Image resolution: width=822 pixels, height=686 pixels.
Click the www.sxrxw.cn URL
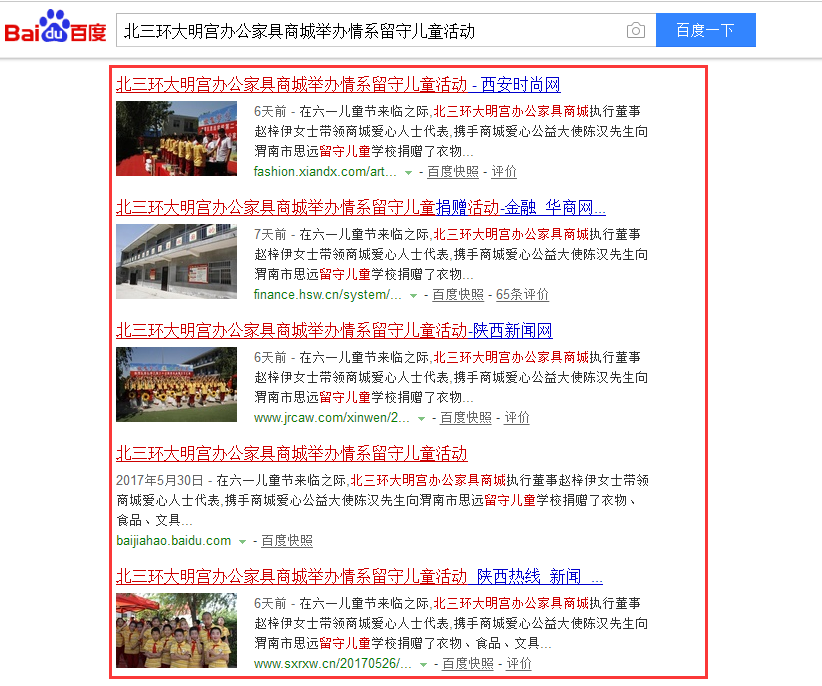pos(332,663)
